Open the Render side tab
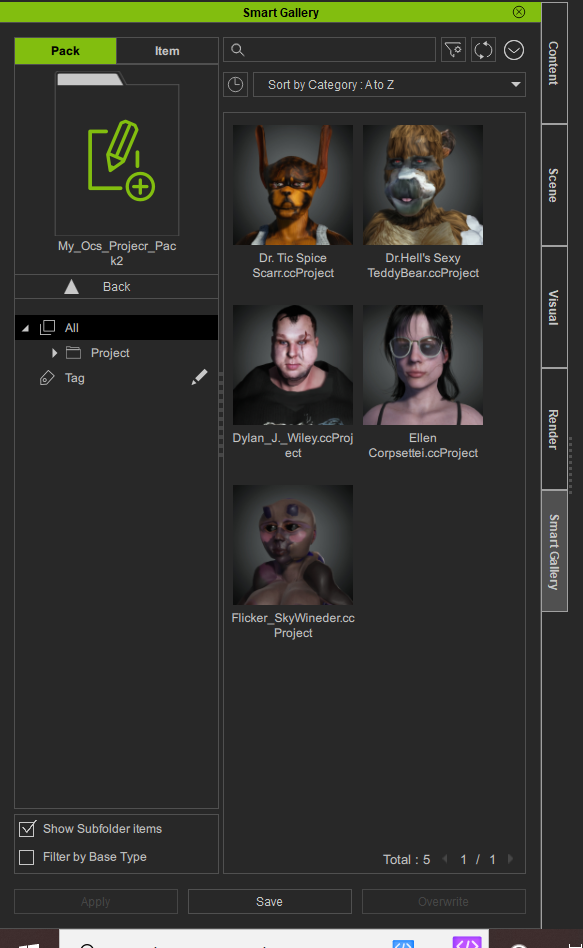Screen dimensions: 583x948 pos(554,429)
